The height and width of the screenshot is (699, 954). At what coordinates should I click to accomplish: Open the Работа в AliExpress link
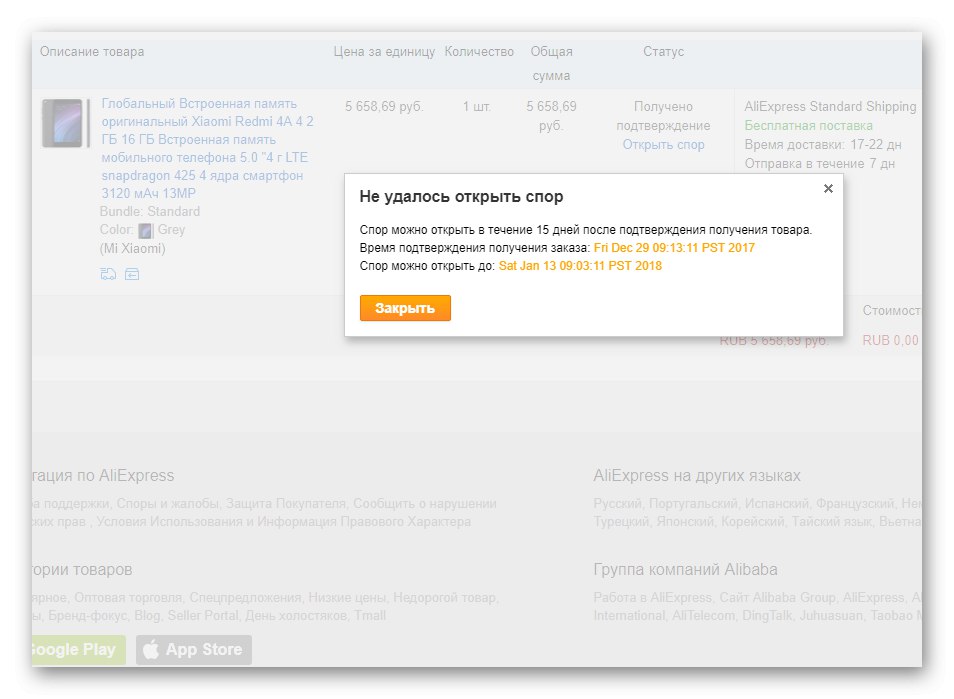pyautogui.click(x=652, y=598)
